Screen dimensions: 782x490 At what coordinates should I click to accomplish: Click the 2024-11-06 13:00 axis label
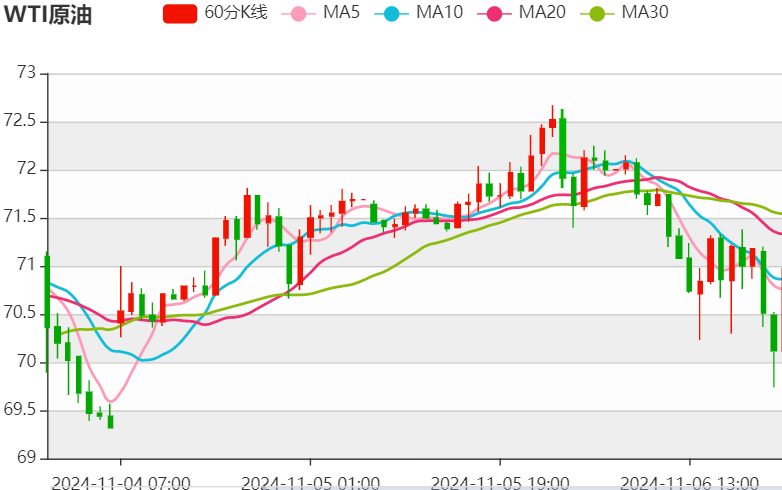coord(689,483)
